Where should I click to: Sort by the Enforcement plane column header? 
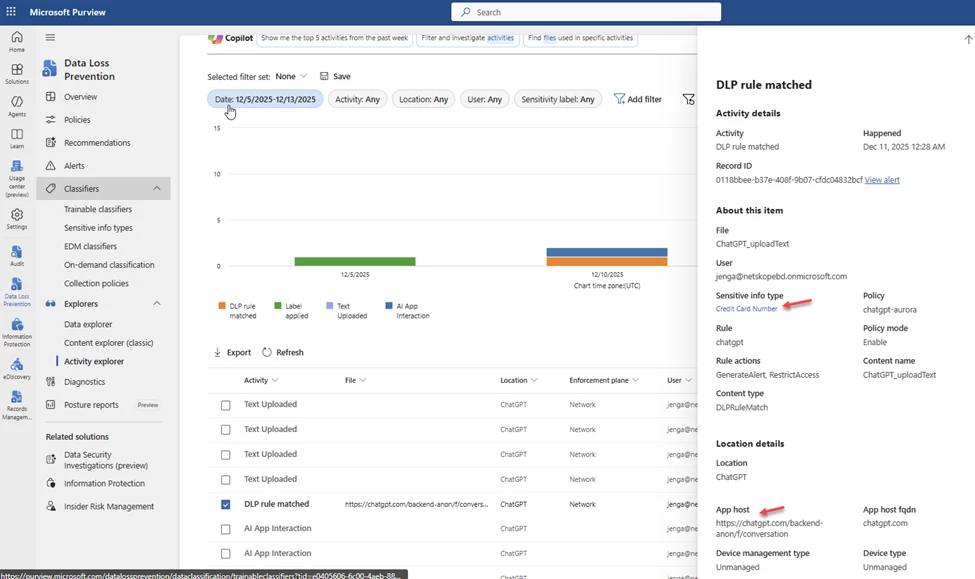pyautogui.click(x=604, y=380)
